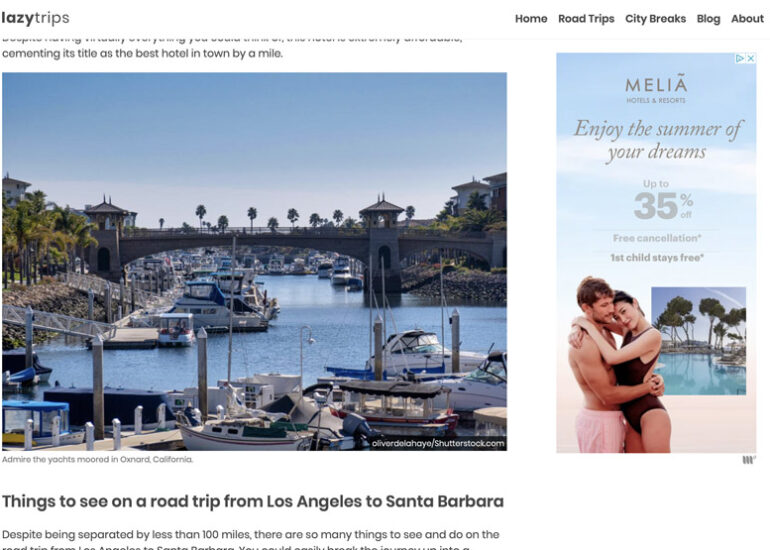Click the Melia Hotels & Resorts logo

656,88
